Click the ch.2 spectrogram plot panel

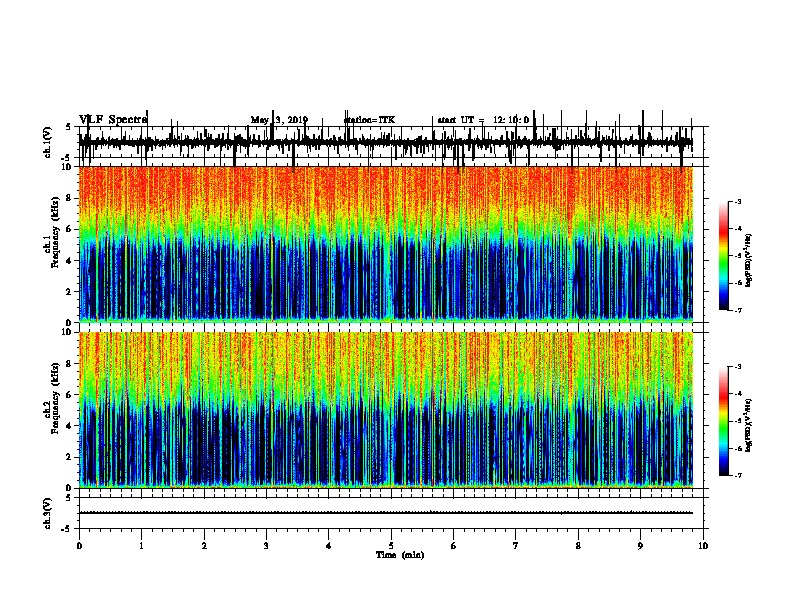point(386,410)
